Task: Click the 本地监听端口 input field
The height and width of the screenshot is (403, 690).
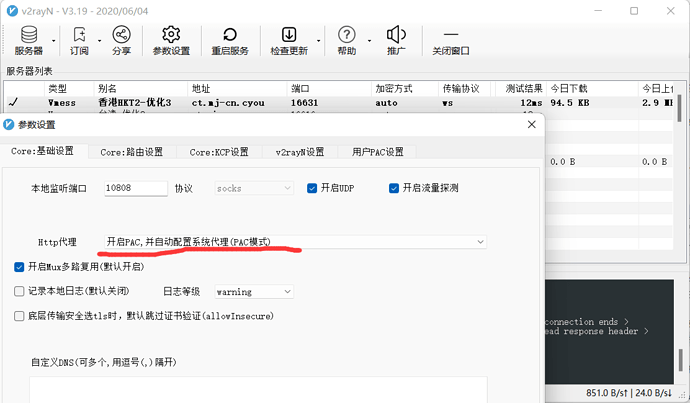Action: [135, 188]
